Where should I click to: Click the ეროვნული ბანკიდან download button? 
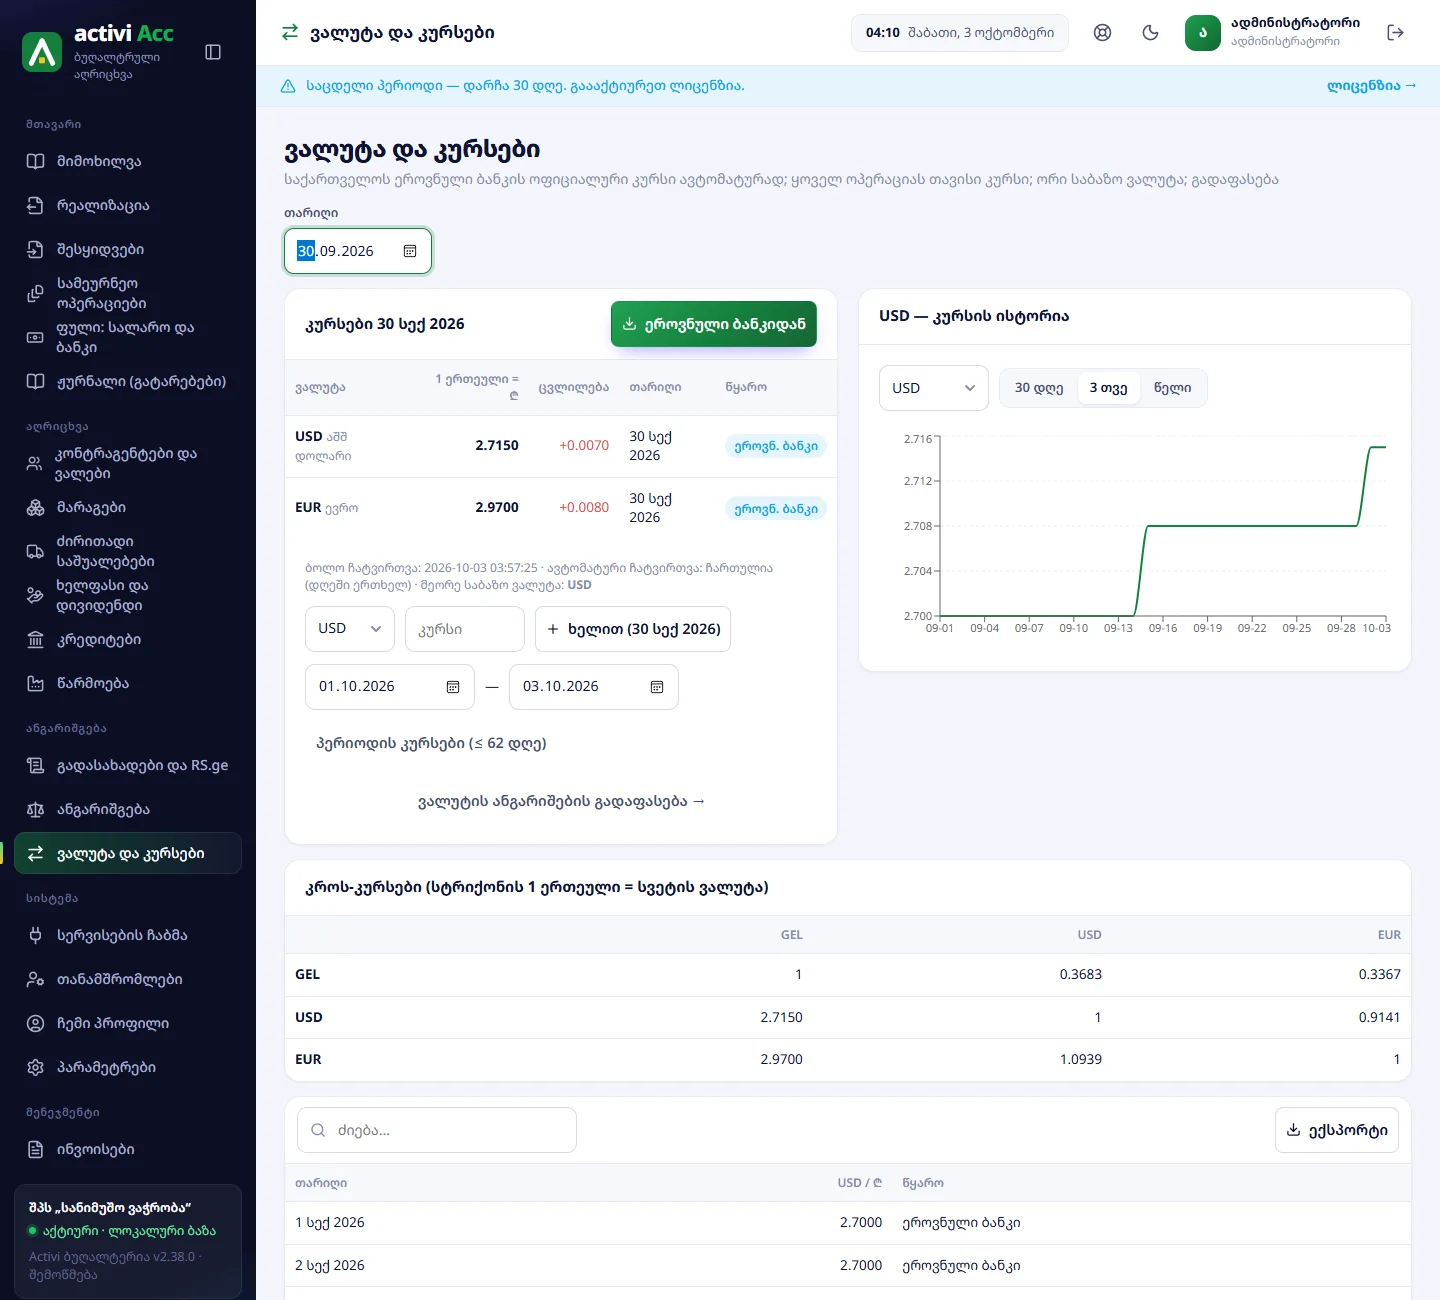click(x=714, y=324)
